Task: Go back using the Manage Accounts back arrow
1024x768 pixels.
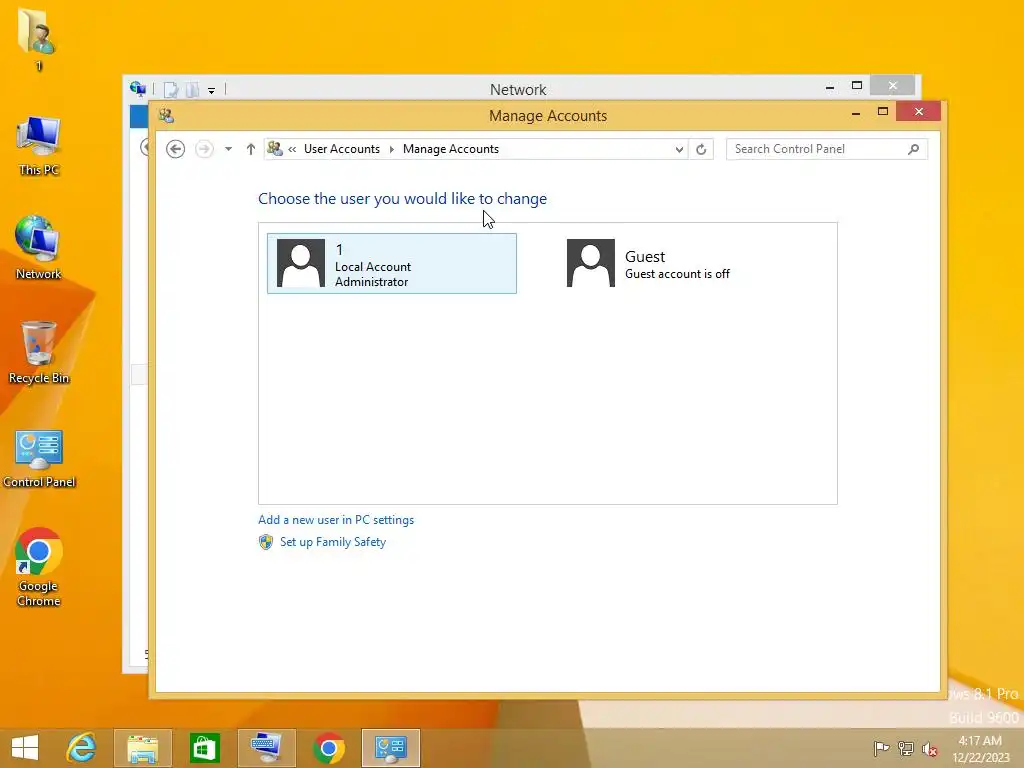Action: pyautogui.click(x=175, y=149)
